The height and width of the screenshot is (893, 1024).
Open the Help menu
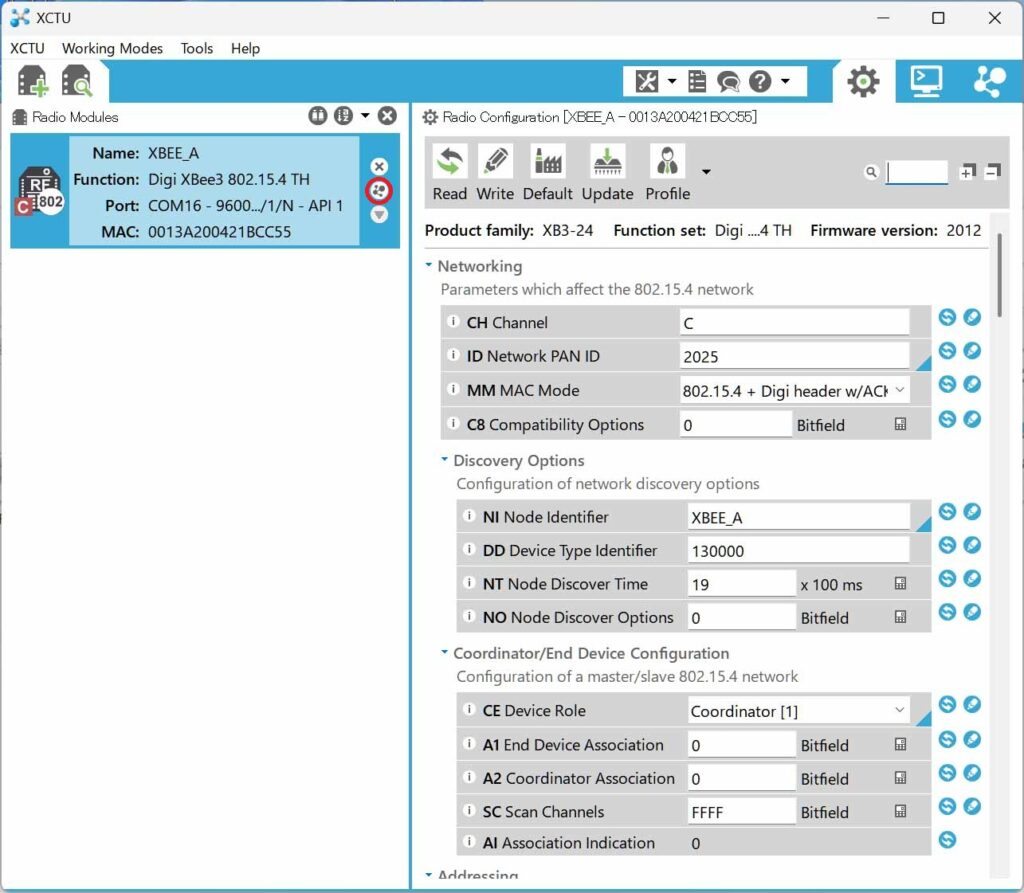[x=246, y=48]
